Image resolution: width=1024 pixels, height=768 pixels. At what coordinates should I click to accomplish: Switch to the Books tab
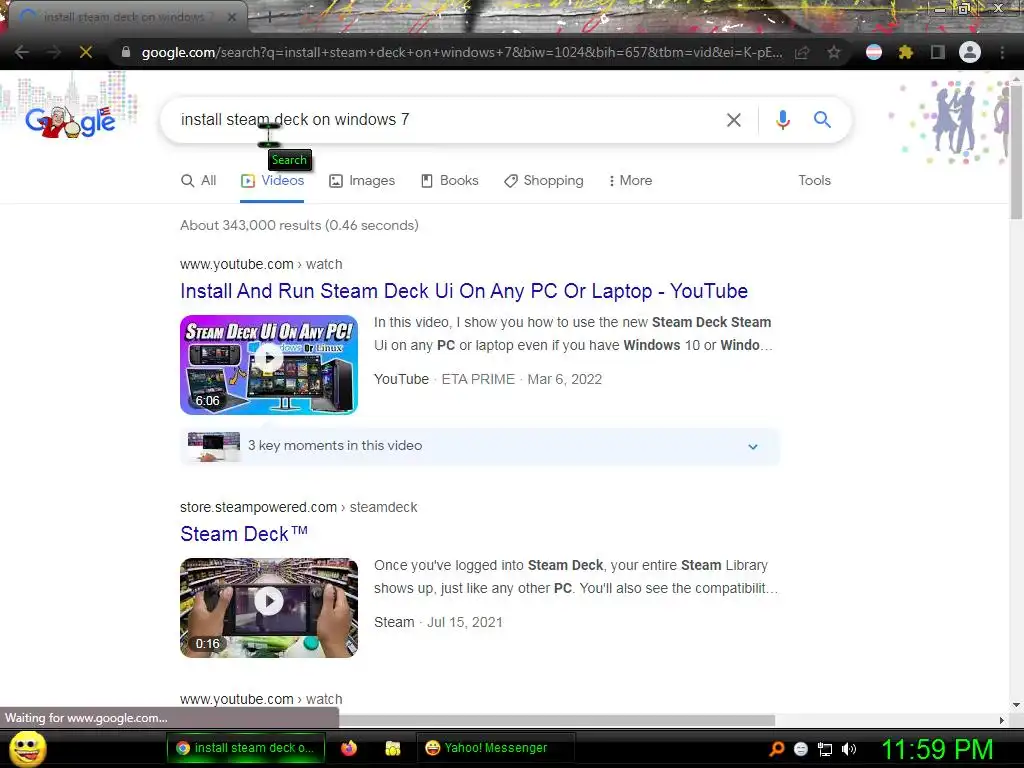449,181
